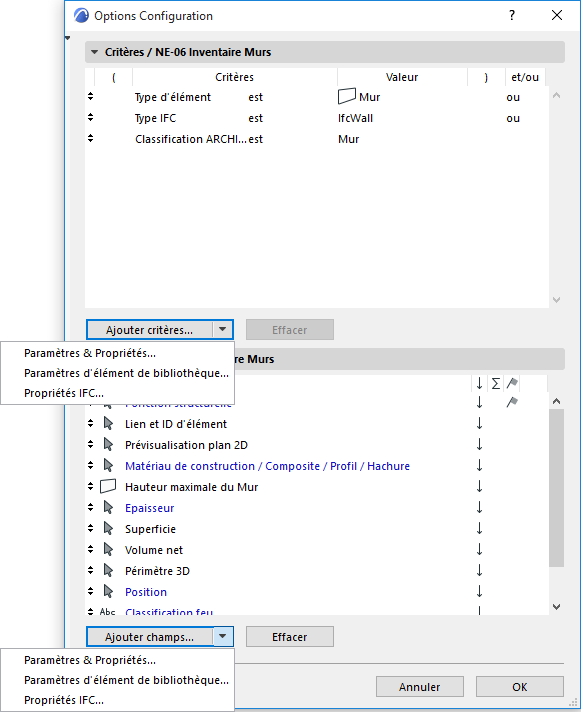The image size is (581, 712).
Task: Click reorder handle of Superficie row
Action: pos(90,528)
